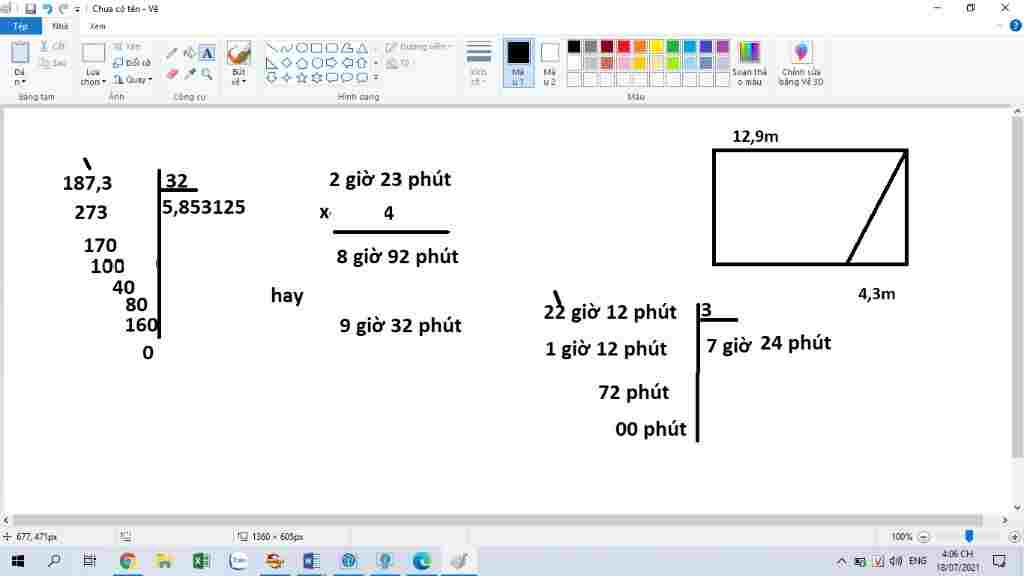The height and width of the screenshot is (576, 1024).
Task: Launch Chrome from the taskbar
Action: coord(127,560)
